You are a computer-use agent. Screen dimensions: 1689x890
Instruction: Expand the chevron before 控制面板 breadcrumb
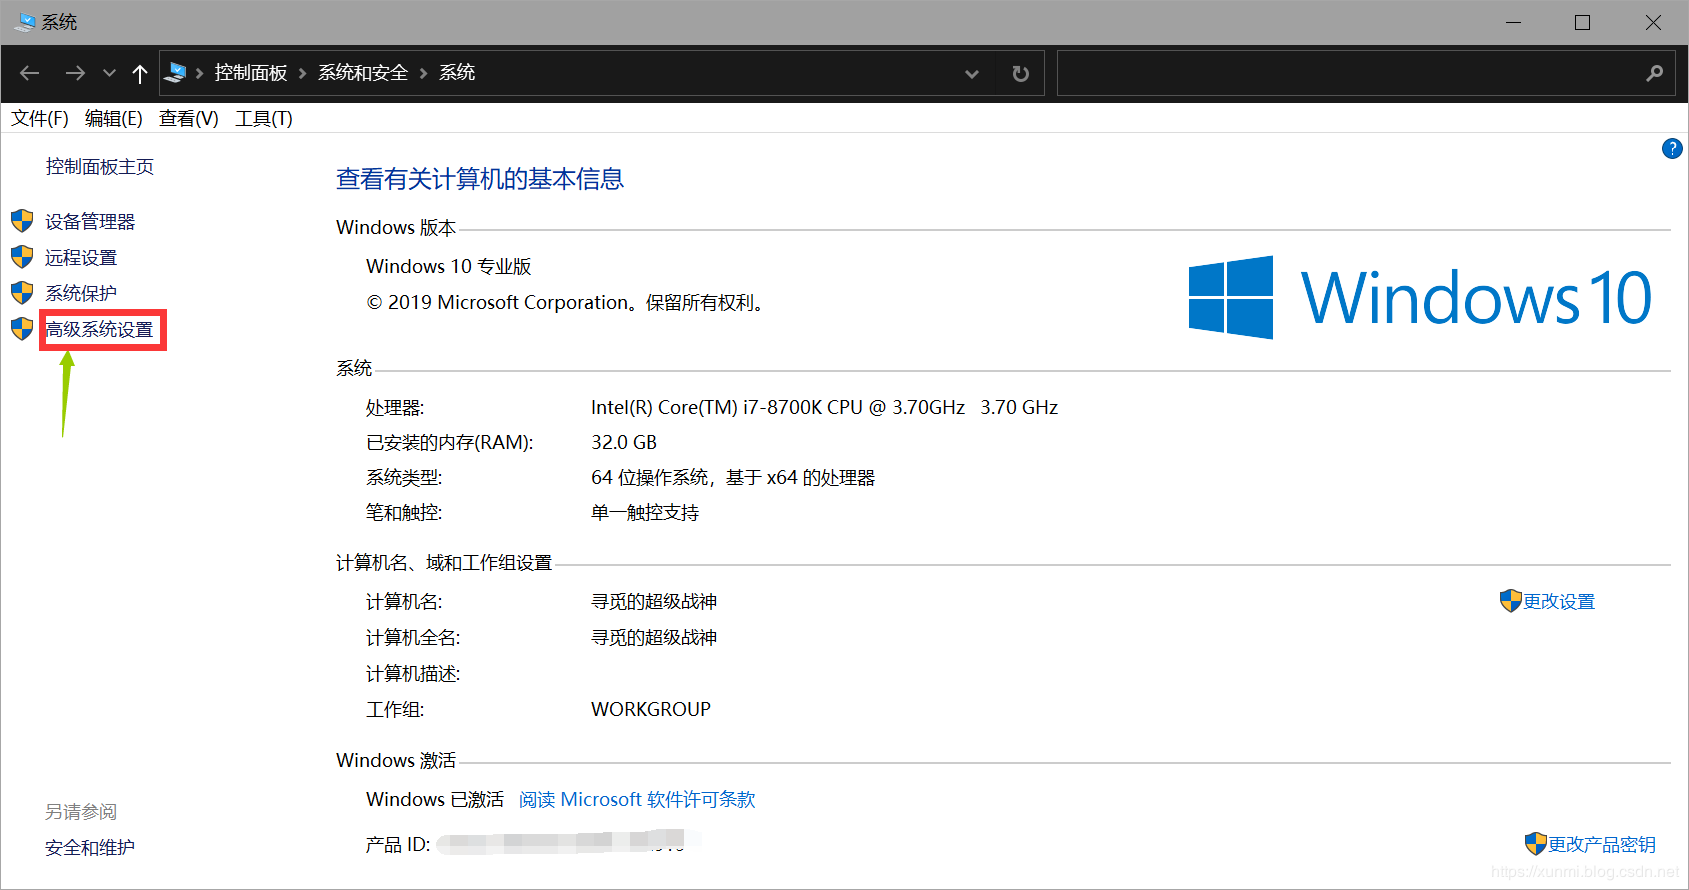point(200,73)
